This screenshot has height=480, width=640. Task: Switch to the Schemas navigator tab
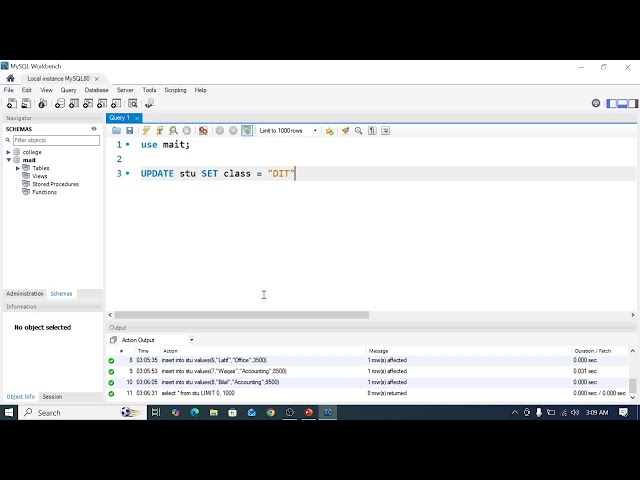pos(61,294)
